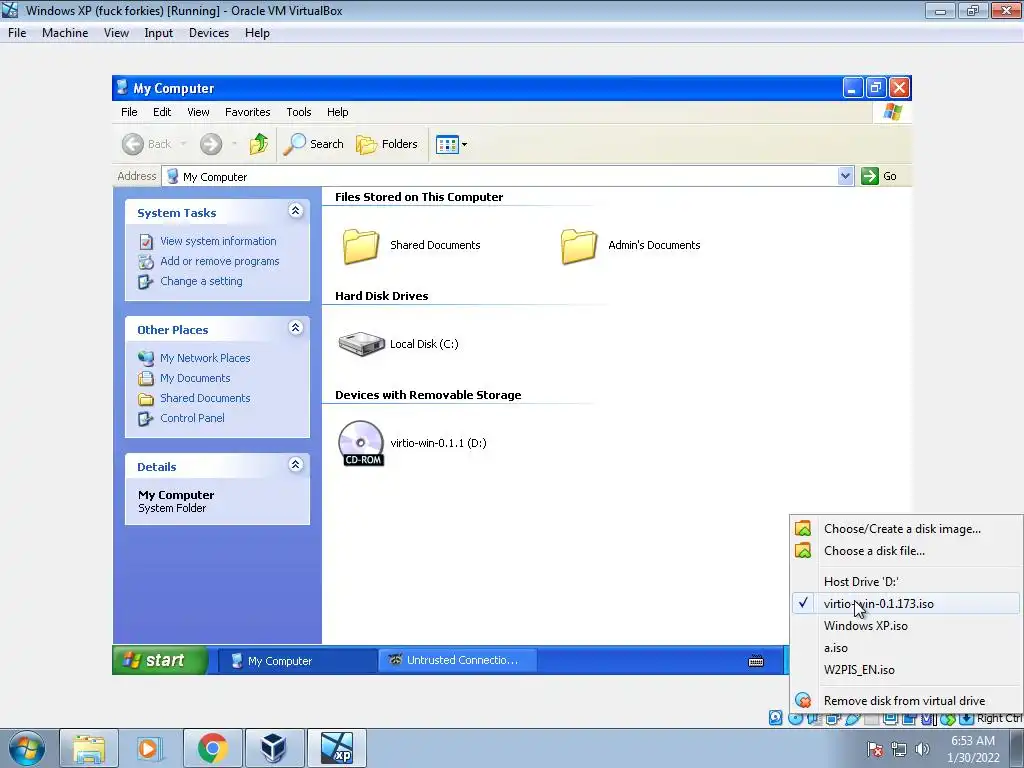Open the XP File menu in My Computer
This screenshot has height=768, width=1024.
[129, 112]
